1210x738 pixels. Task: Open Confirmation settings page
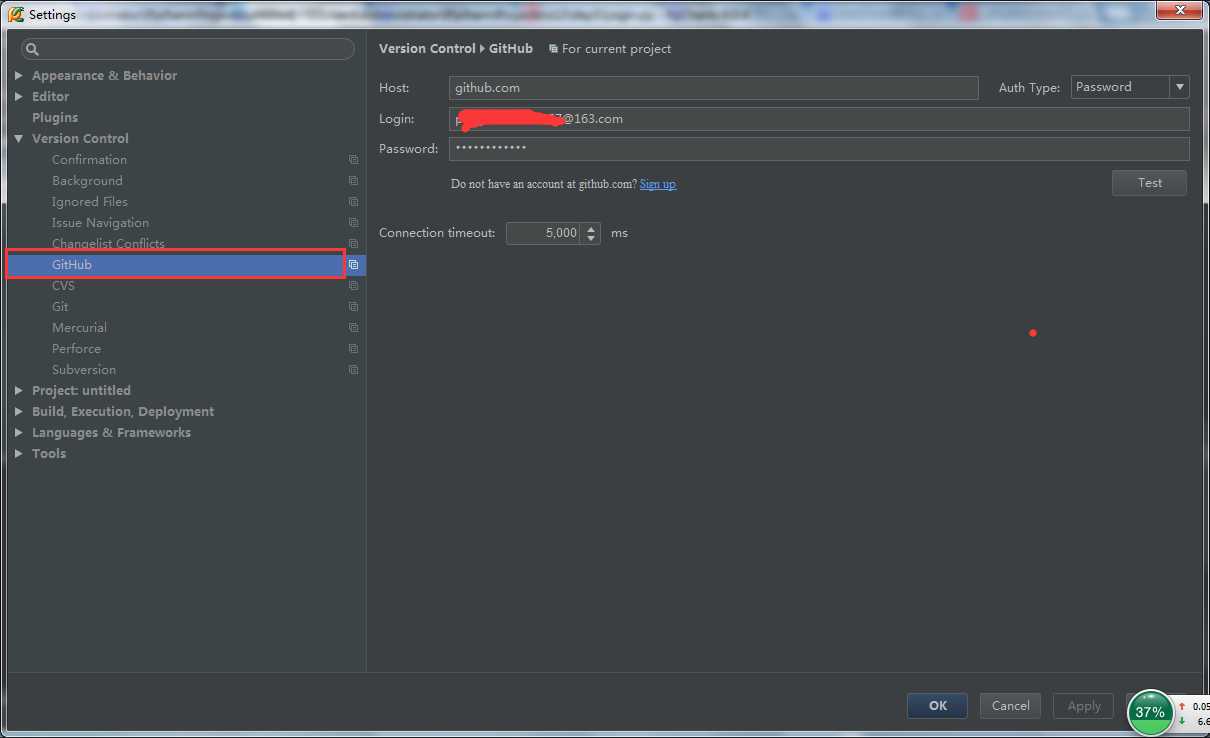tap(89, 160)
